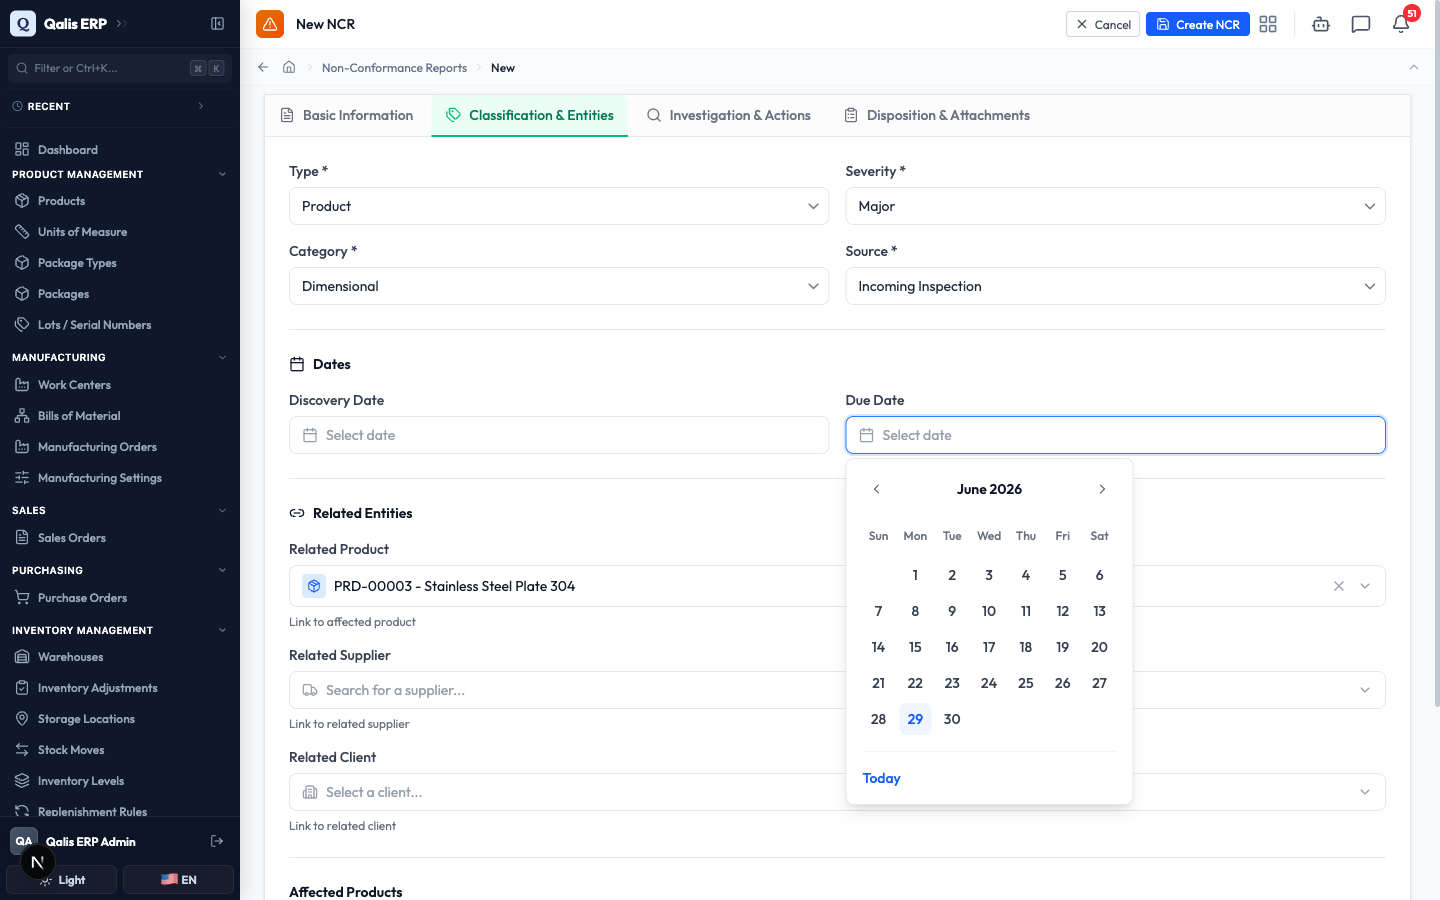Open the chat messages icon
The image size is (1440, 900).
[1361, 24]
